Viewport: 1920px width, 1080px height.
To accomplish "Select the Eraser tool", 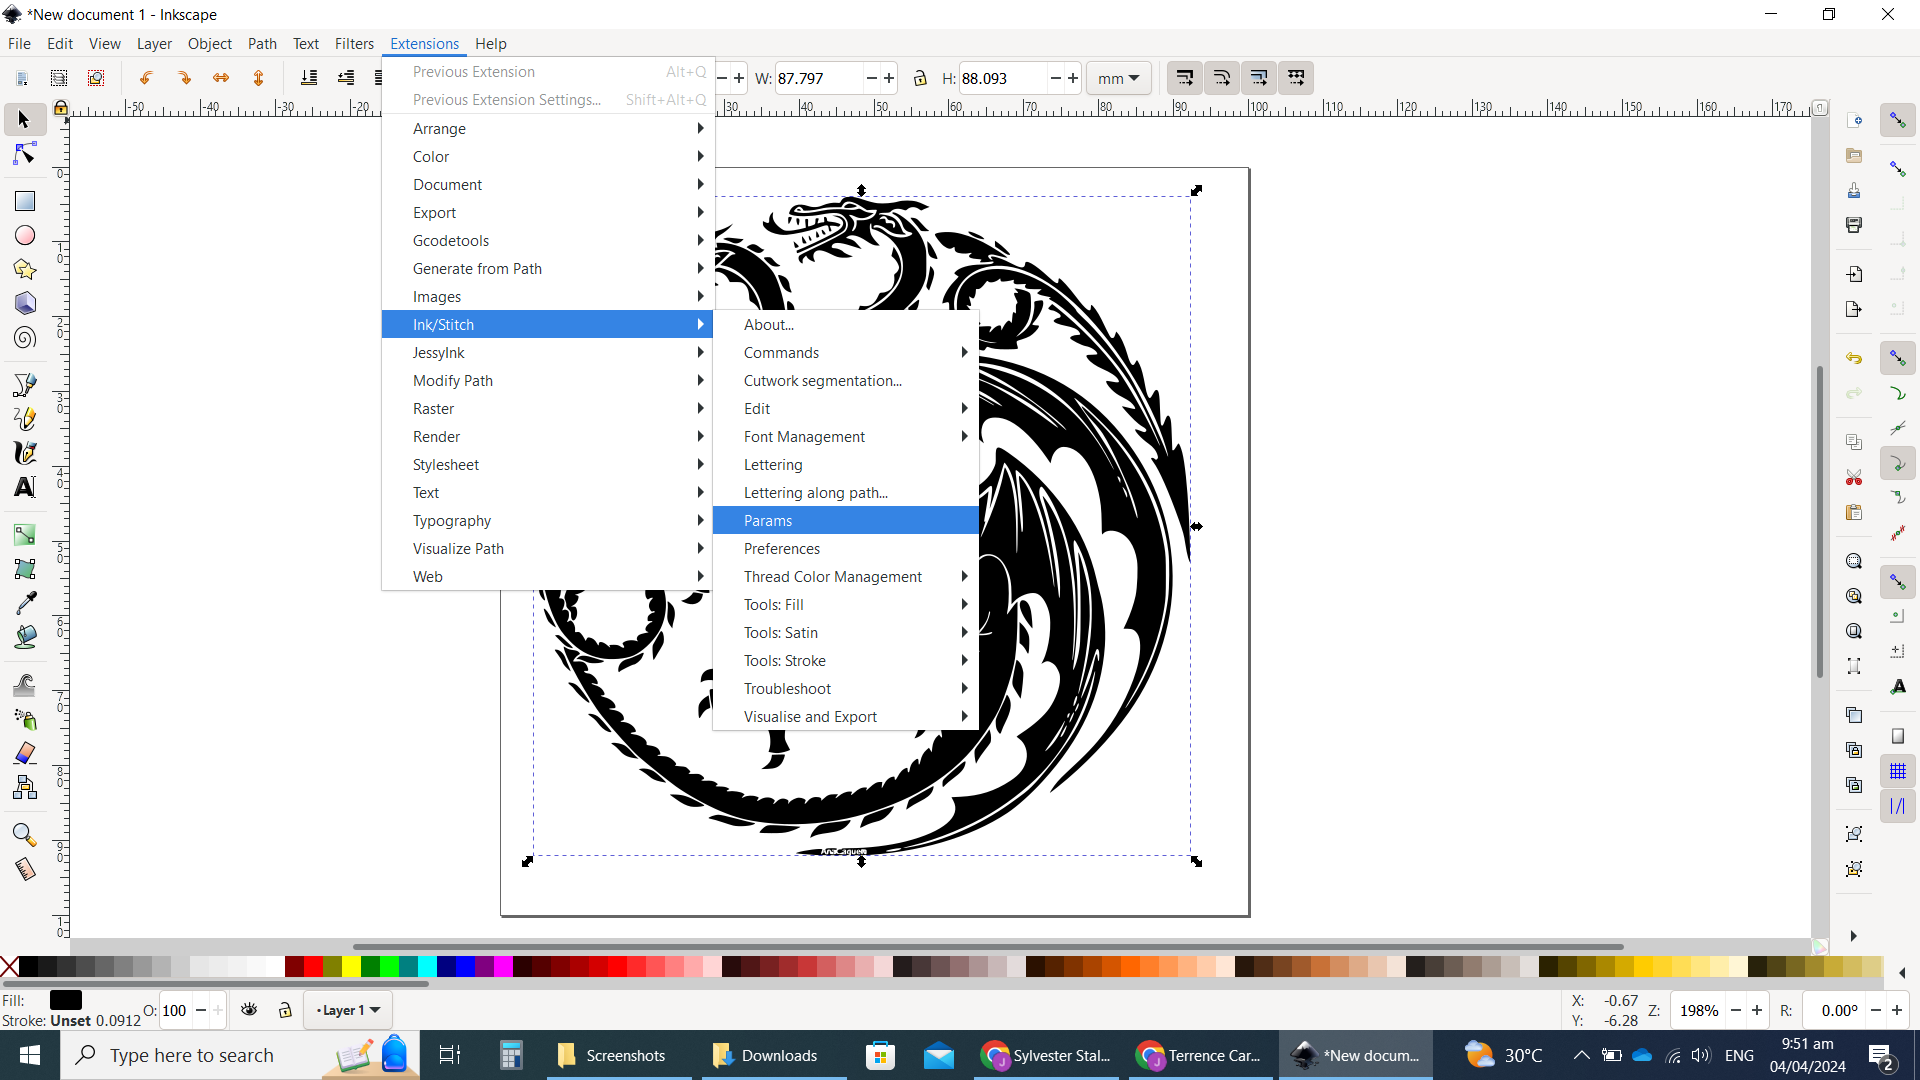I will [x=24, y=753].
